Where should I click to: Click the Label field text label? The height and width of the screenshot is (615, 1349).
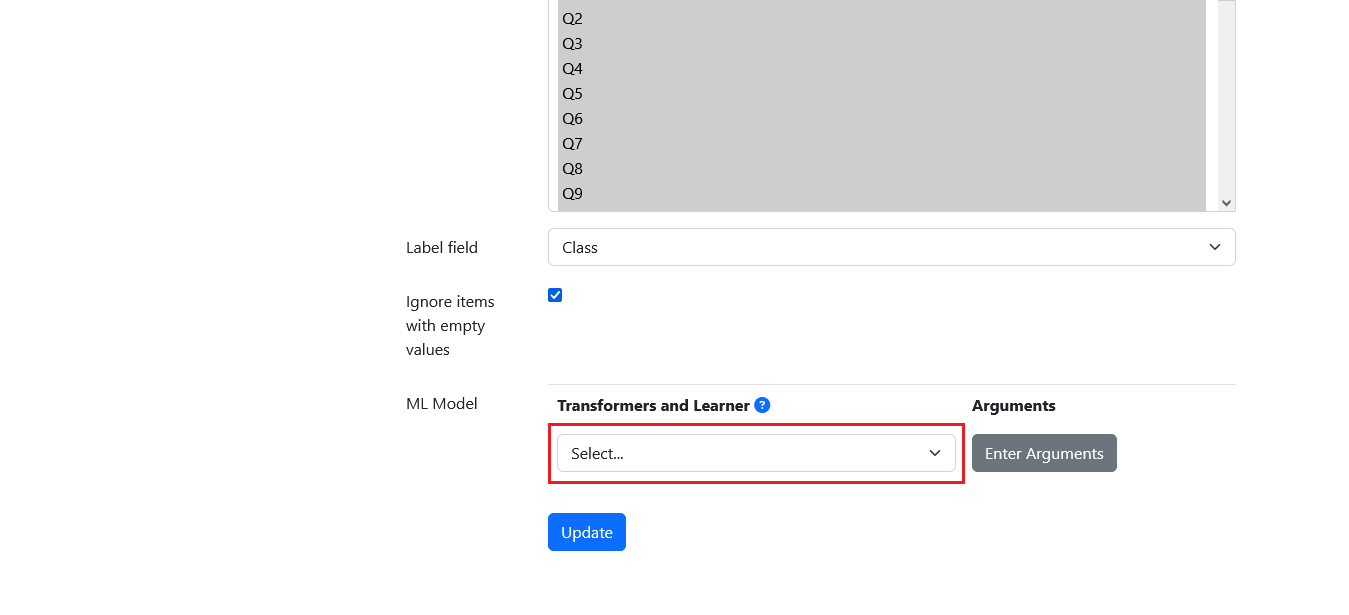pyautogui.click(x=442, y=247)
